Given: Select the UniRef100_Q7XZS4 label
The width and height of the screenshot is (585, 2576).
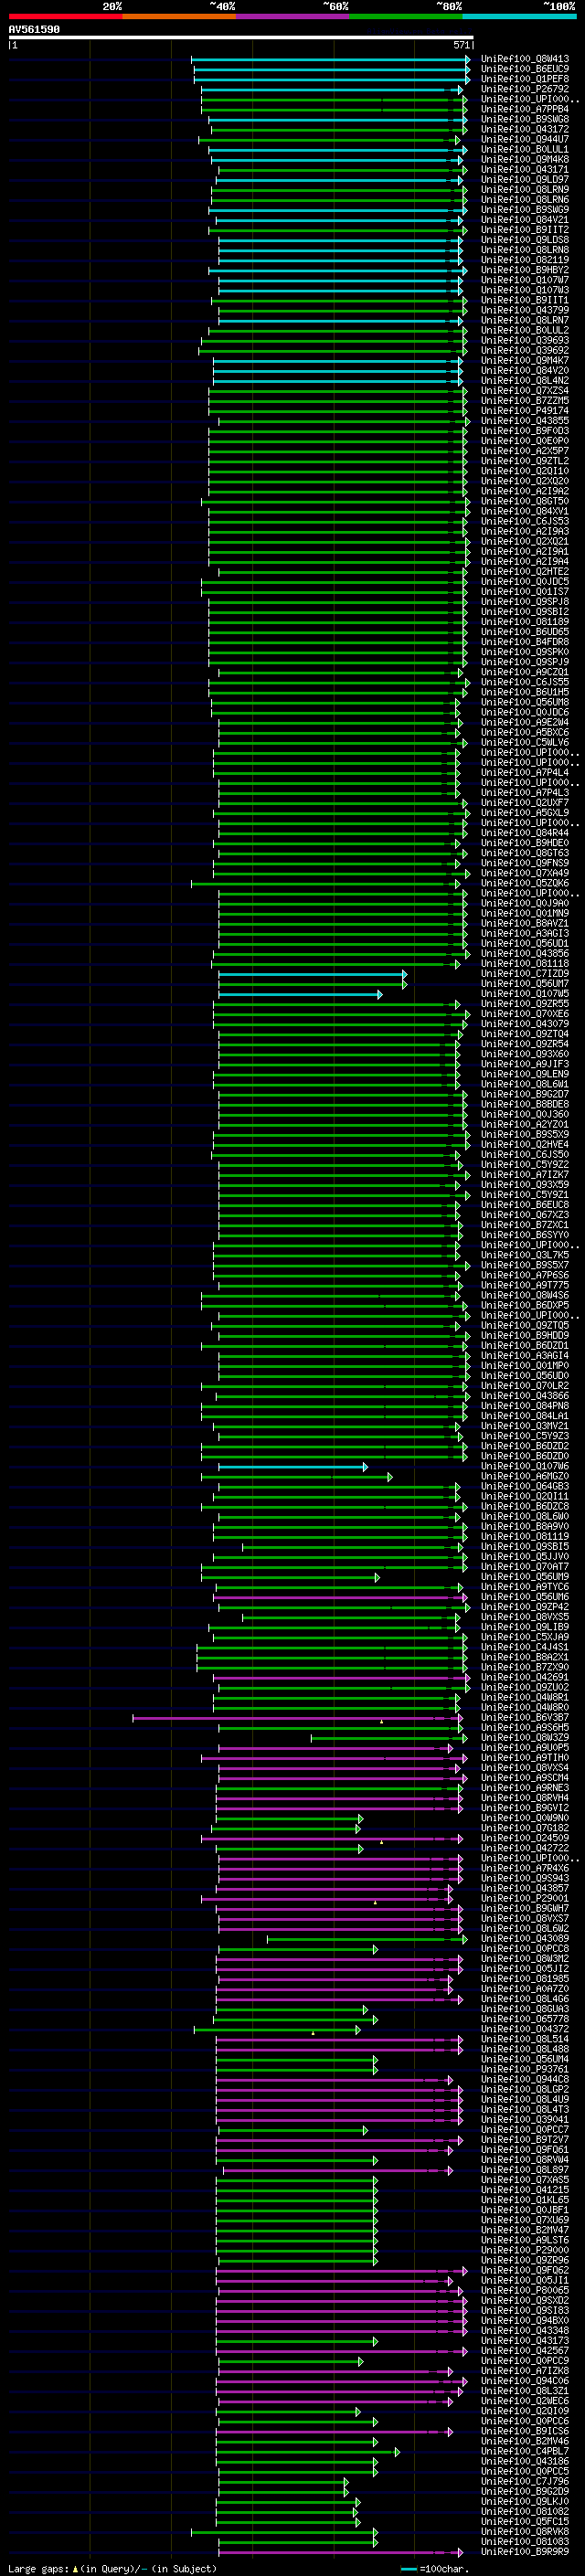Looking at the screenshot, I should [524, 391].
